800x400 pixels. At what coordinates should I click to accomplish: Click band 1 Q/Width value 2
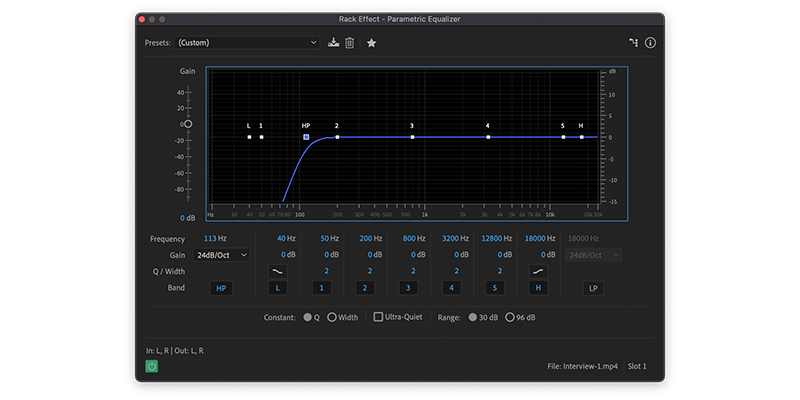point(327,271)
